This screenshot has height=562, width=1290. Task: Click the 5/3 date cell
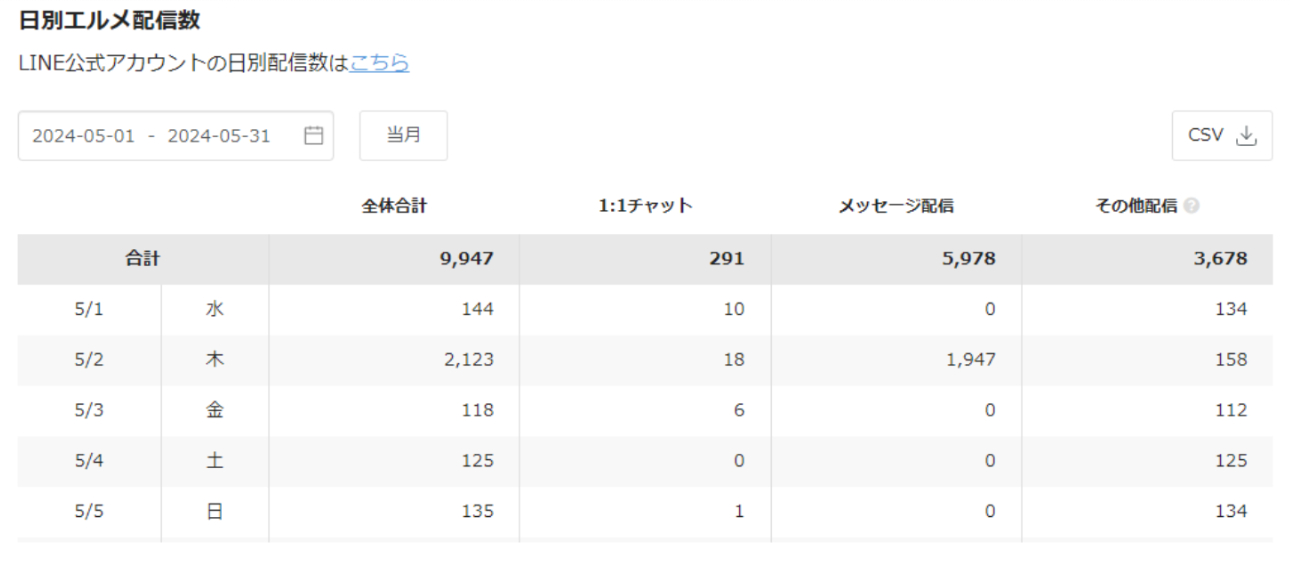89,410
